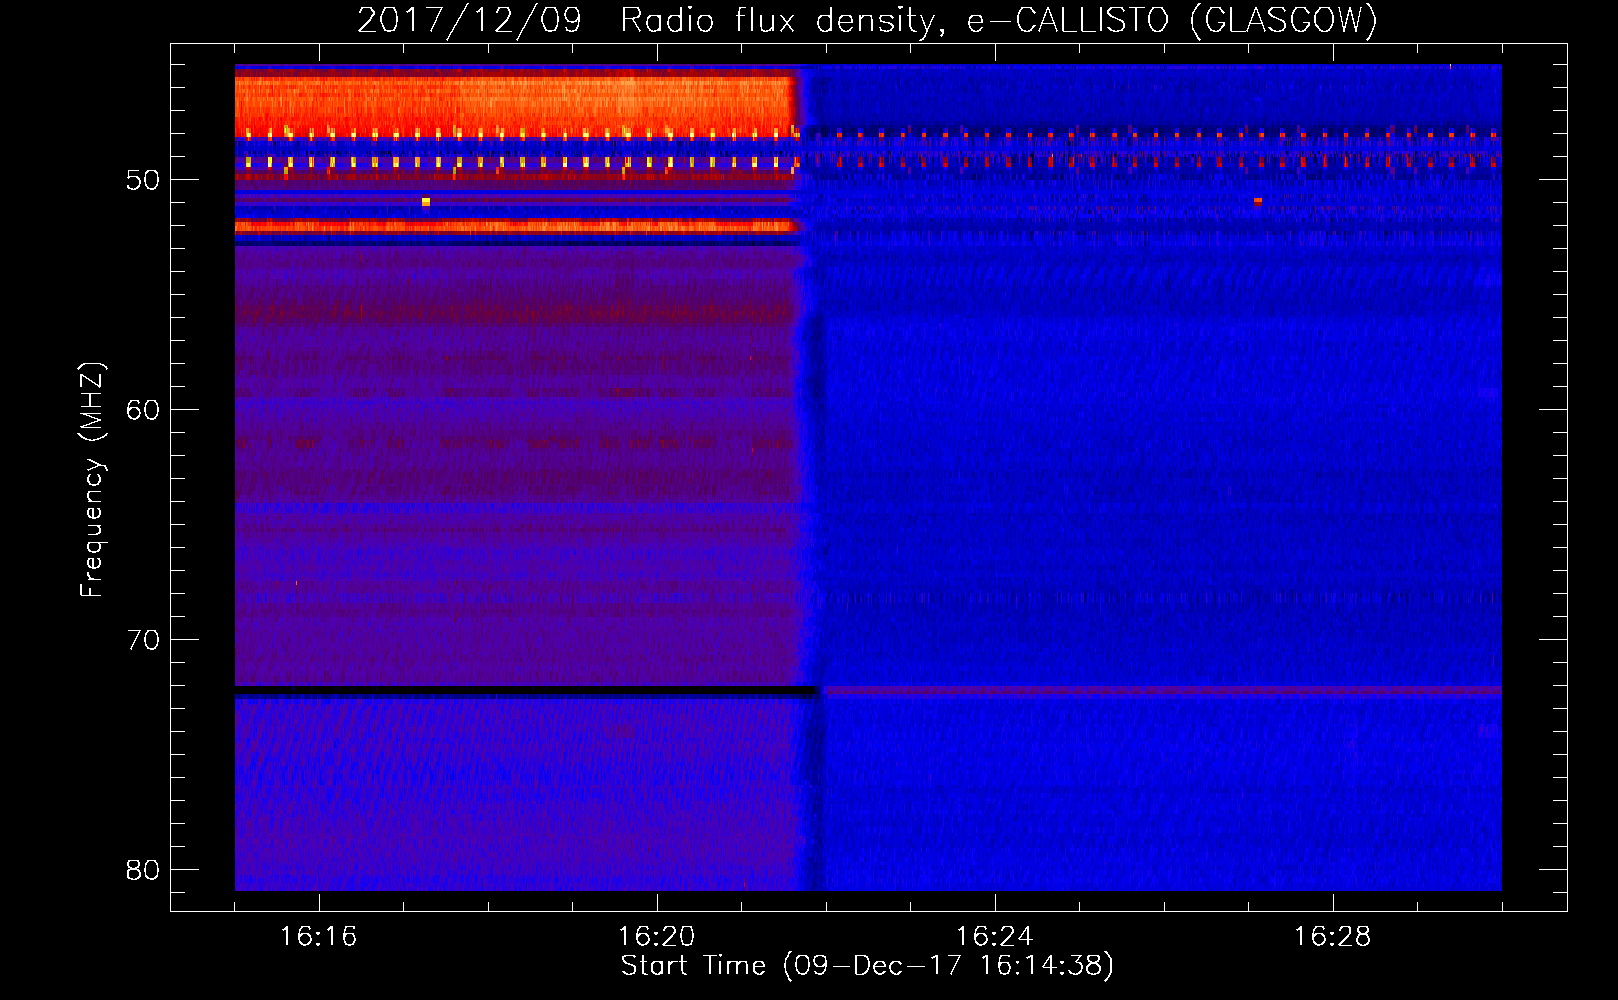
Task: Click the plot title "2017/12/09 Radio flux density, e-CALLISTO (GLASGOW)"
Action: click(x=867, y=20)
